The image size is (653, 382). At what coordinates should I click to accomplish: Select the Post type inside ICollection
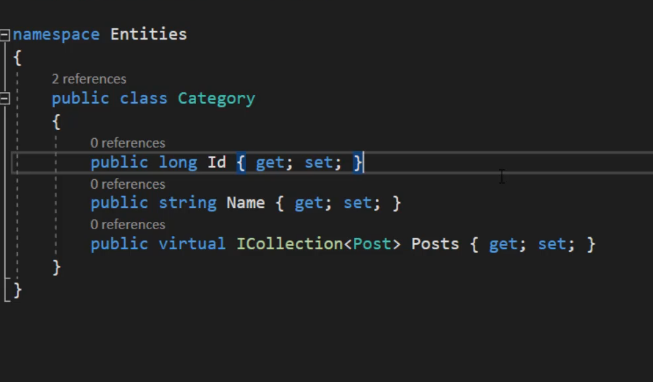pyautogui.click(x=372, y=244)
